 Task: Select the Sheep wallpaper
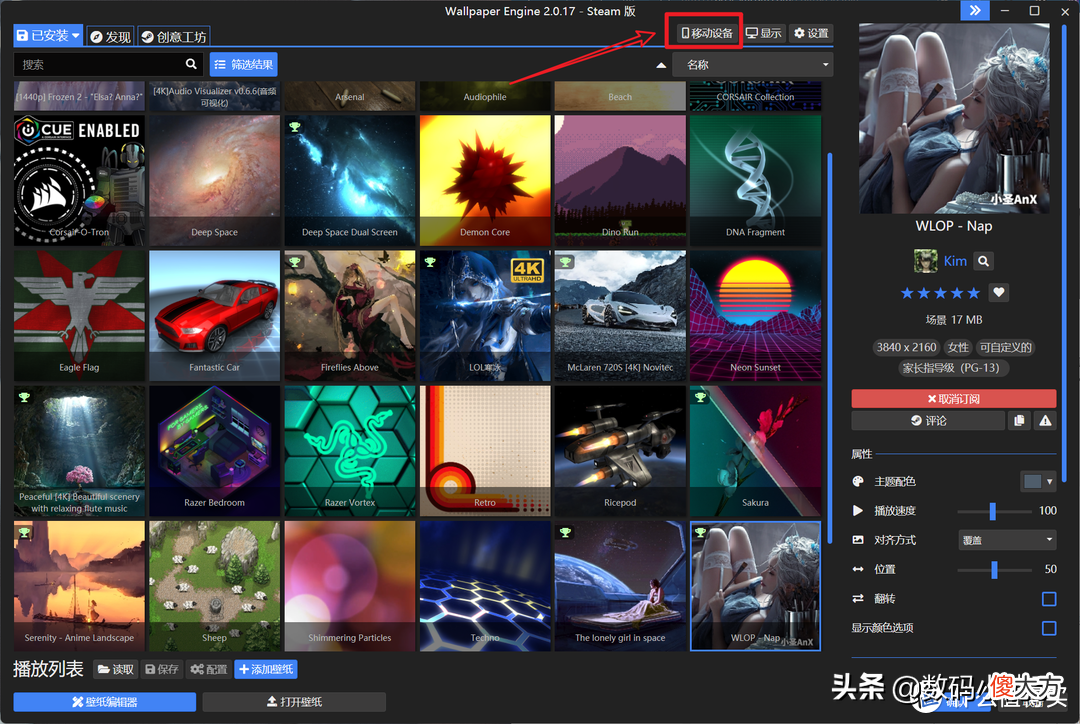(x=214, y=586)
